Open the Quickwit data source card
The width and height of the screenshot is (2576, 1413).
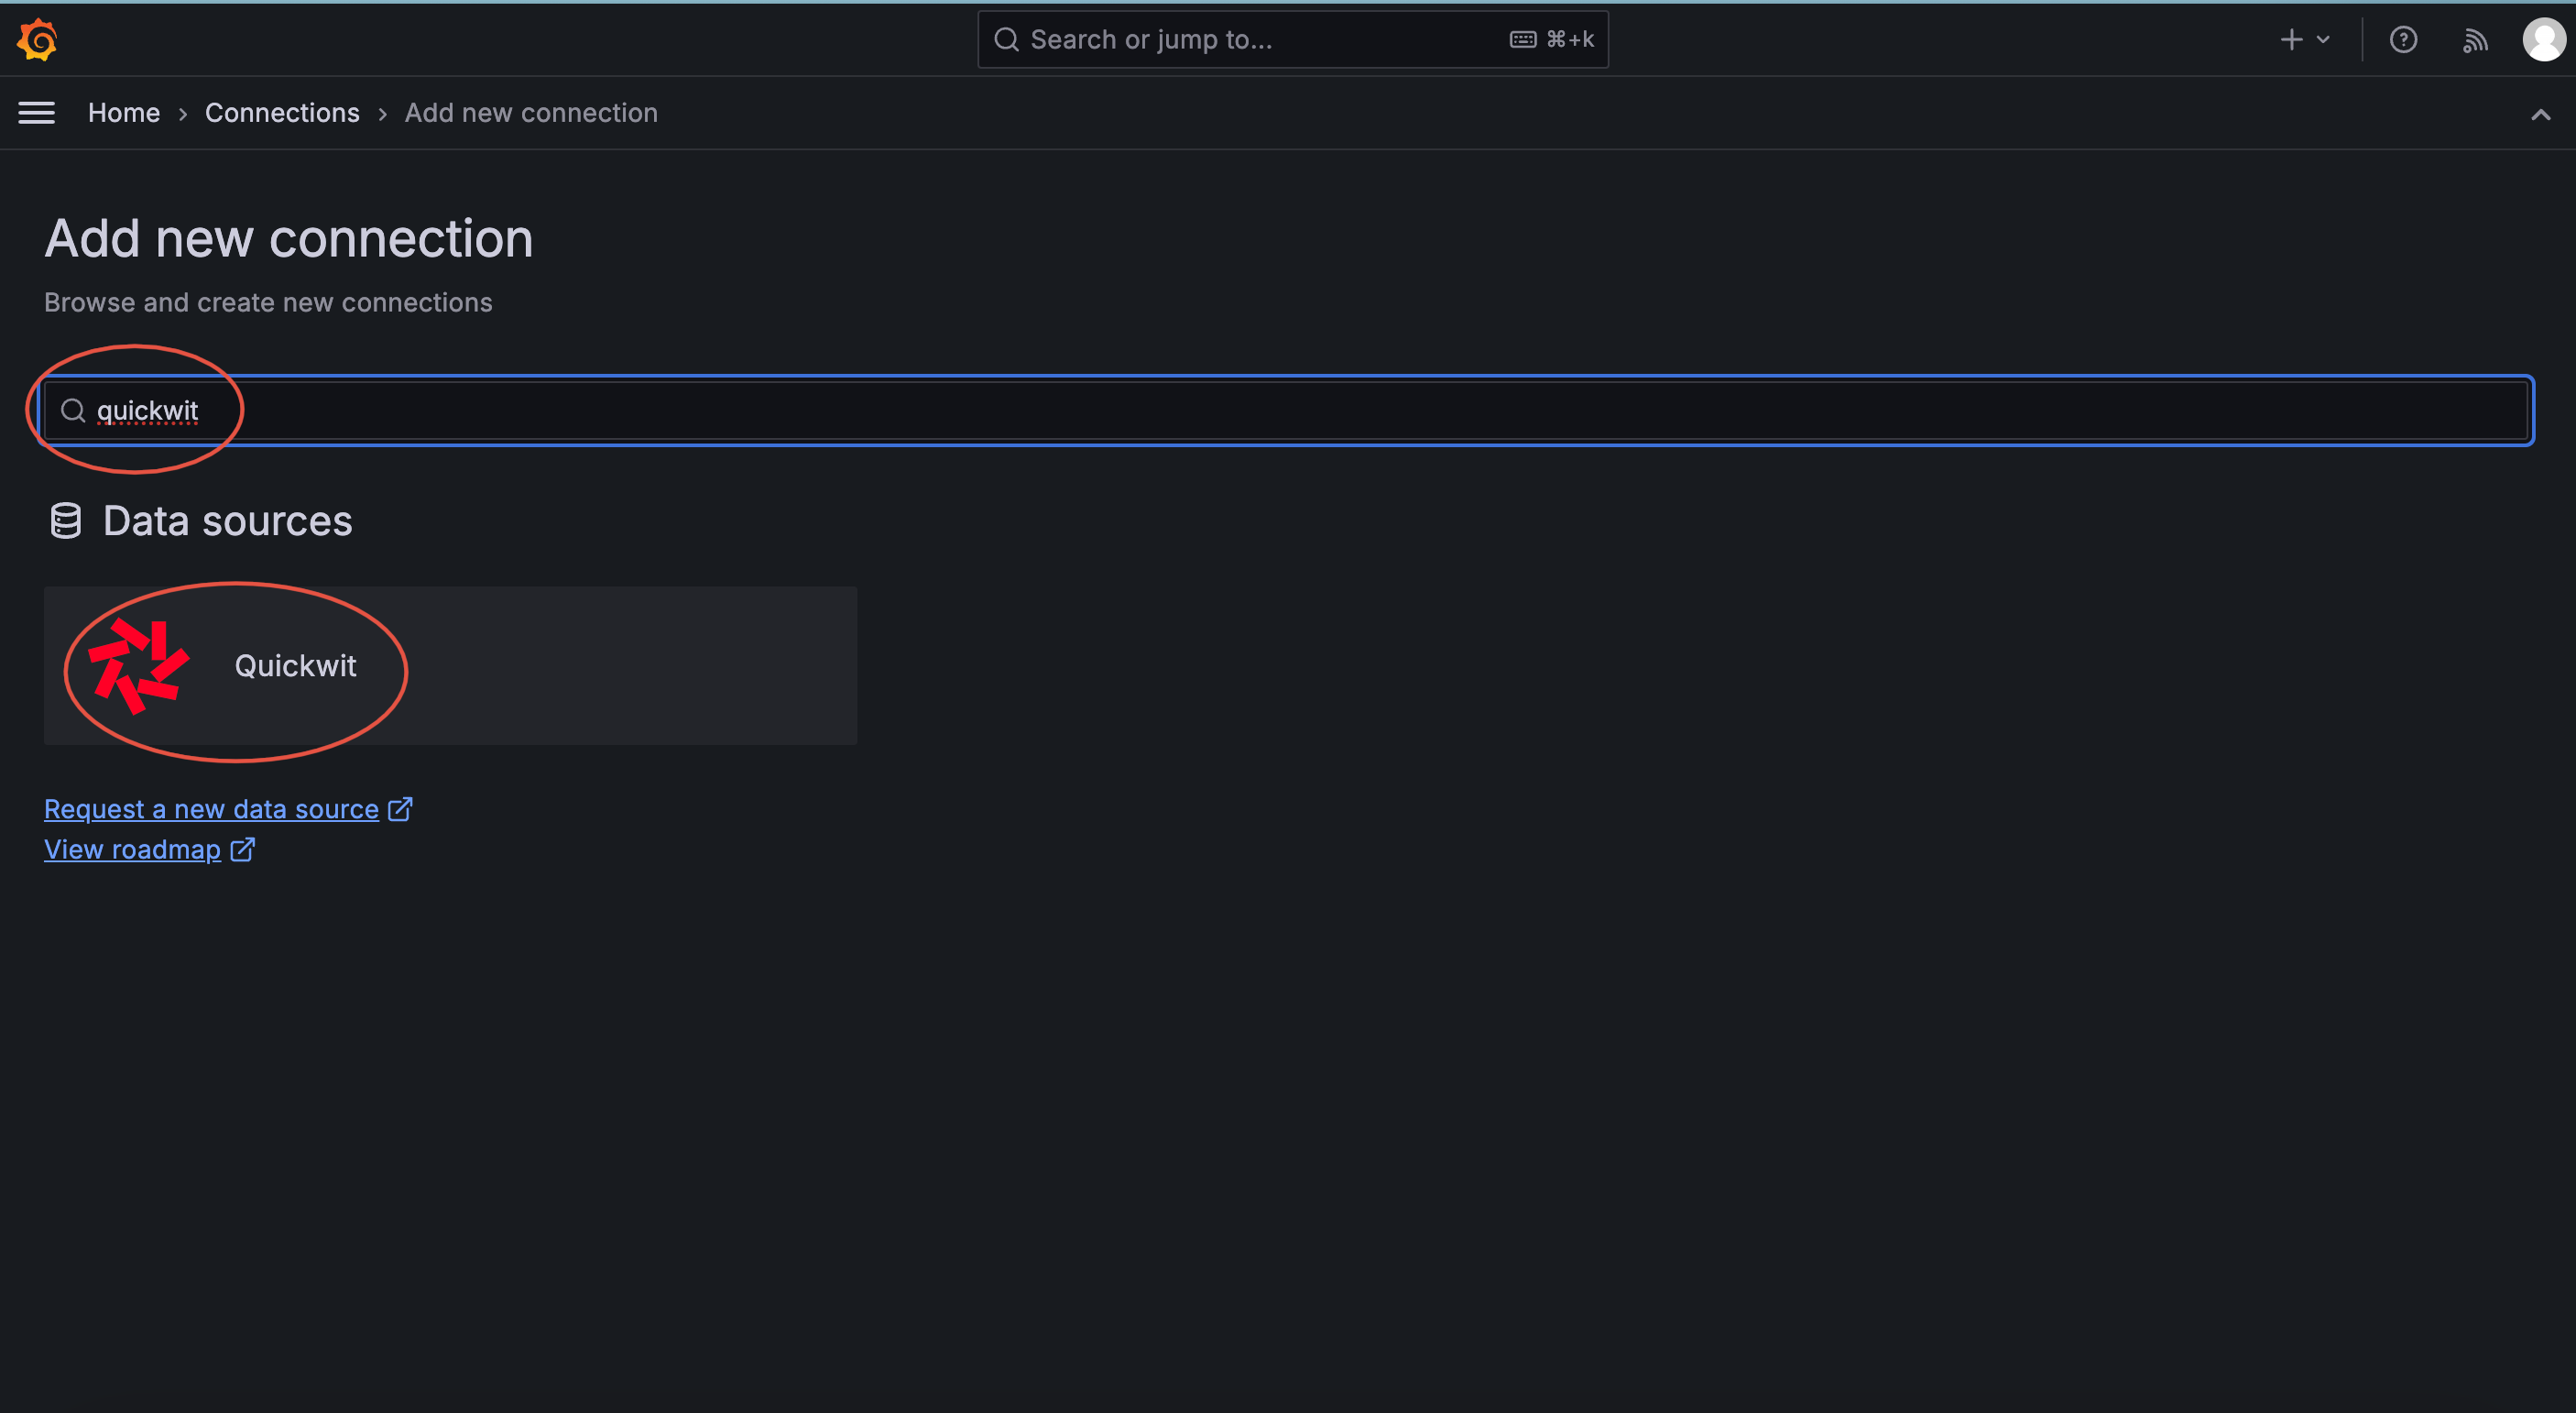click(x=450, y=666)
